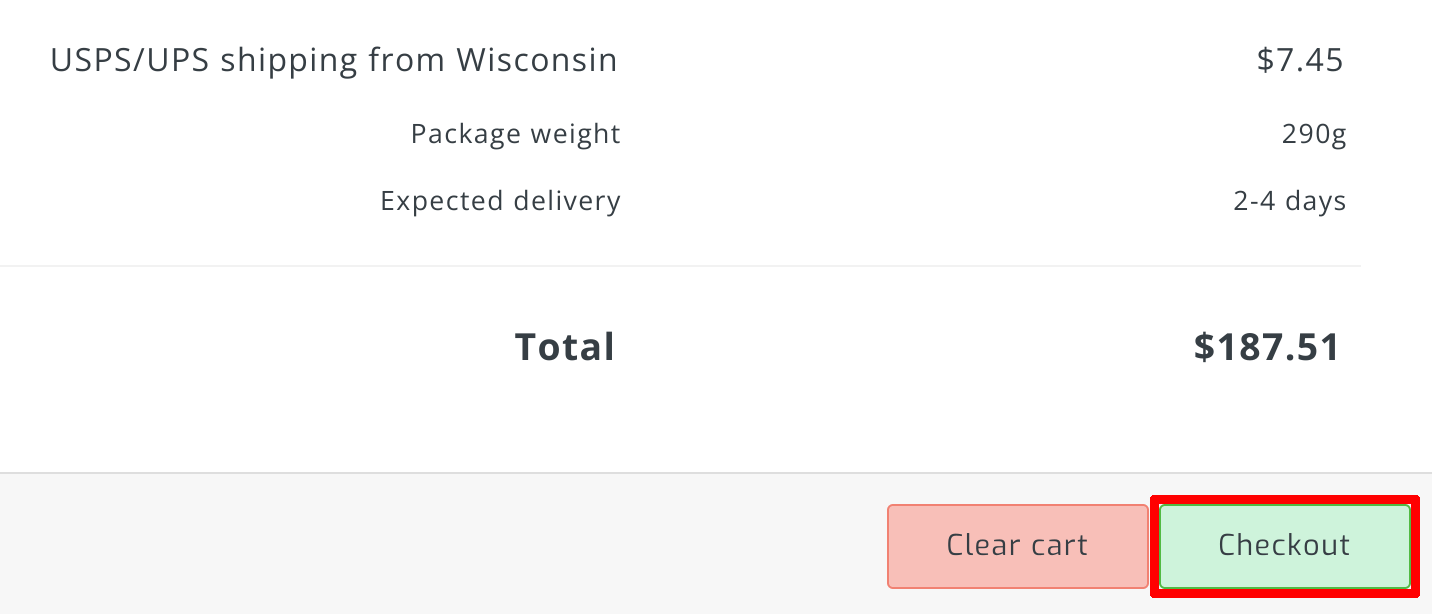The width and height of the screenshot is (1432, 614).
Task: Select the 290g weight value
Action: click(1314, 134)
